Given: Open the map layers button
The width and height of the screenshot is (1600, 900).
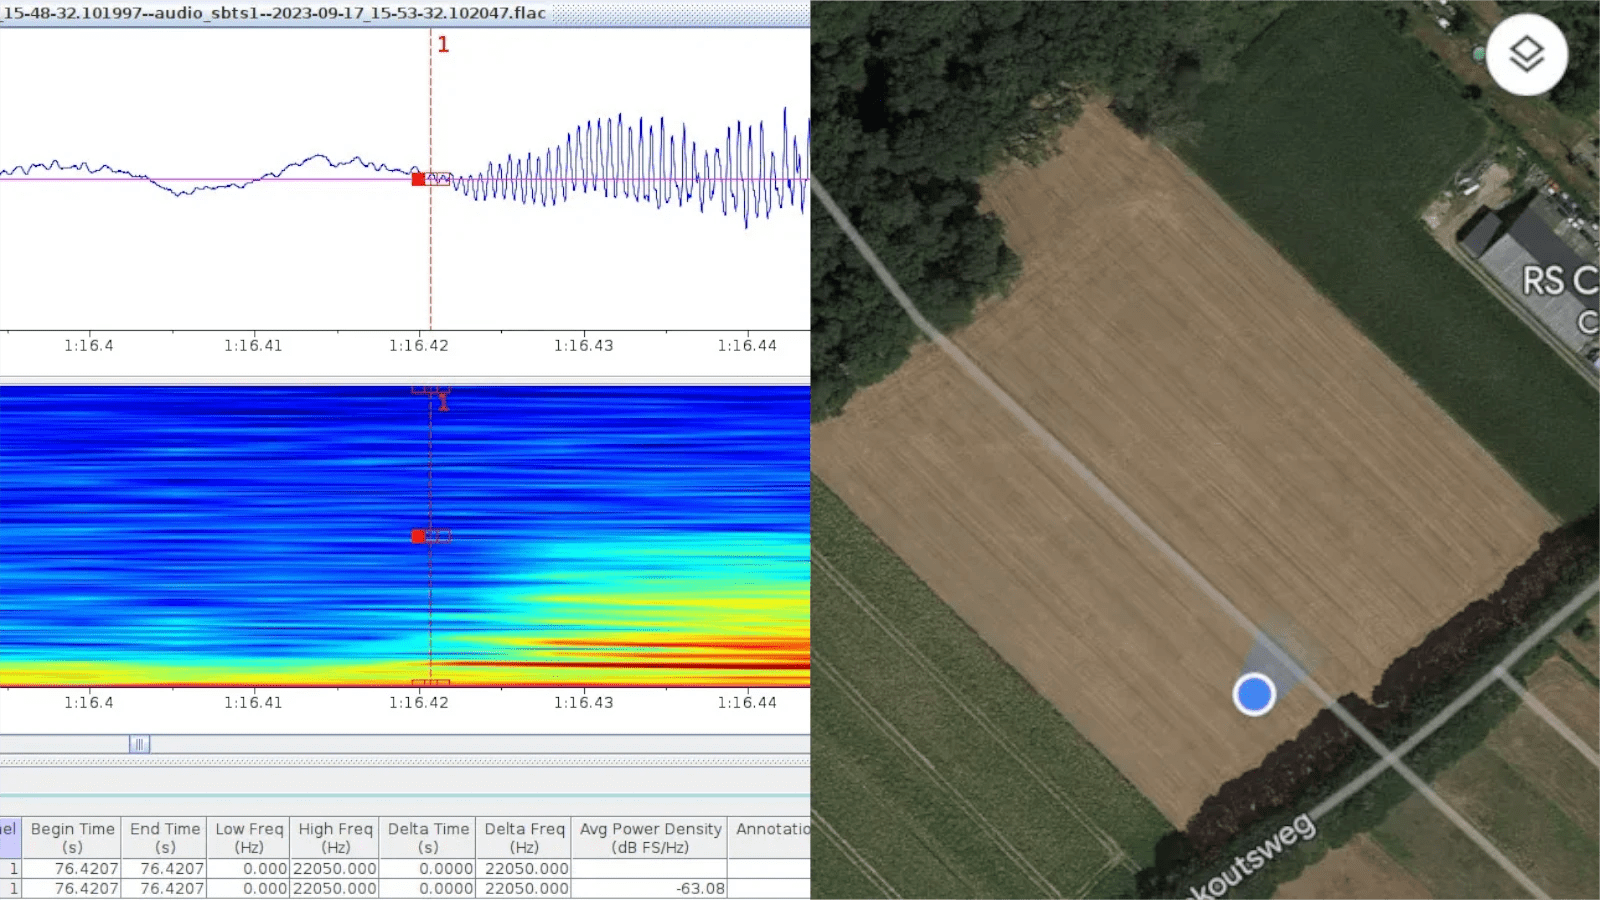Looking at the screenshot, I should click(1526, 54).
